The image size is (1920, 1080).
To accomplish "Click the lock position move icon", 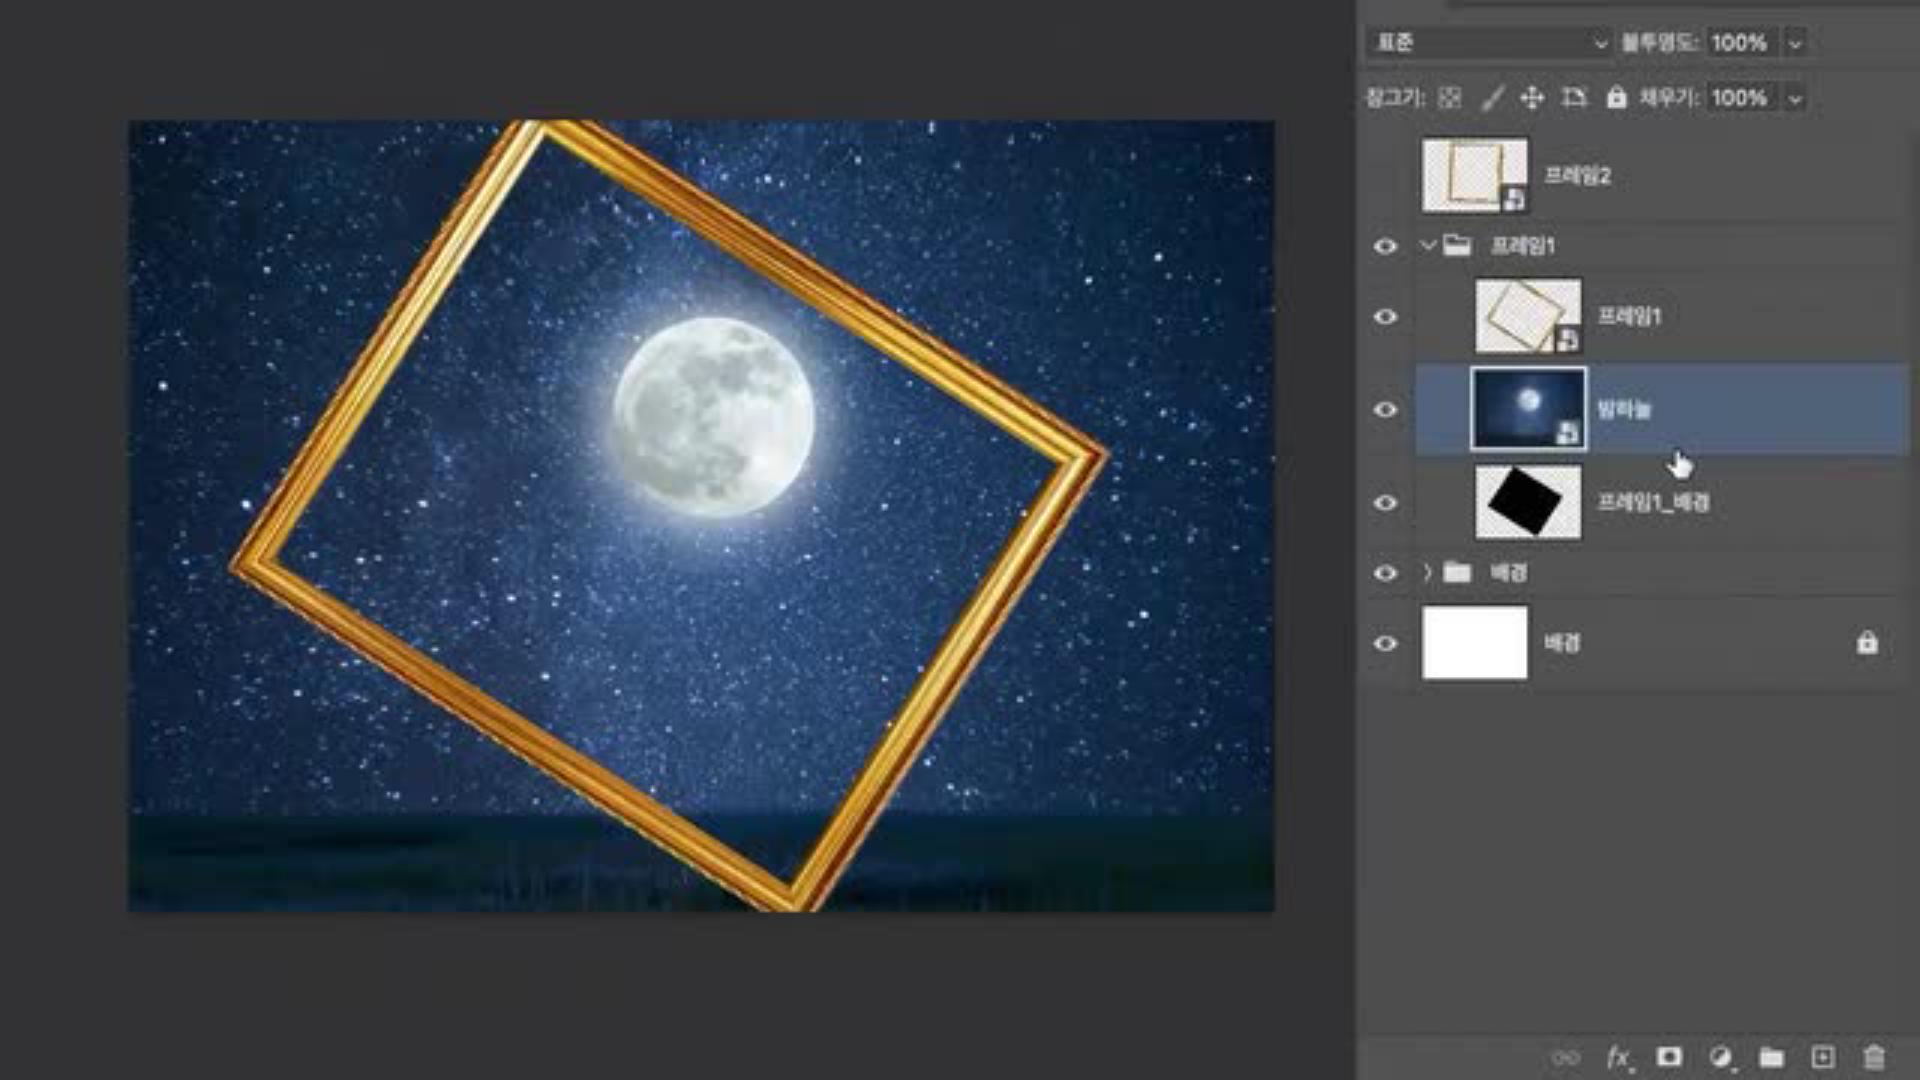I will point(1532,98).
